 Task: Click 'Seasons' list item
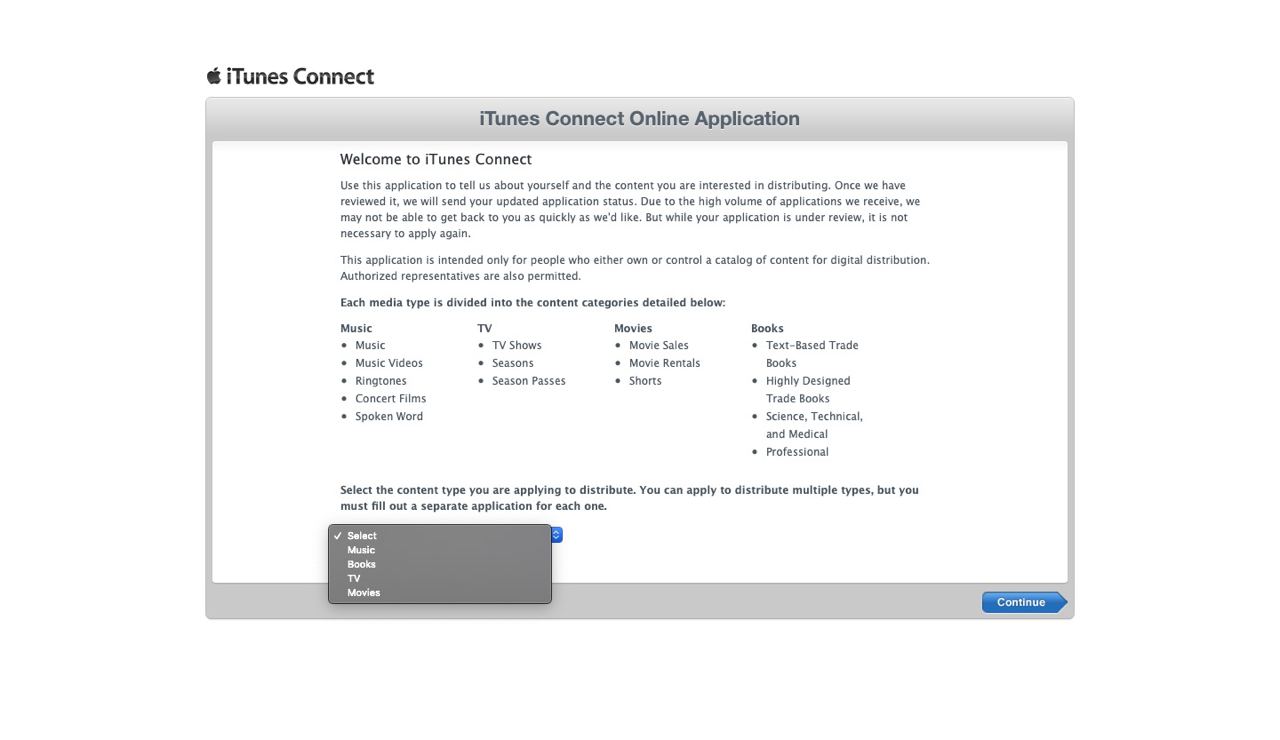coord(513,363)
